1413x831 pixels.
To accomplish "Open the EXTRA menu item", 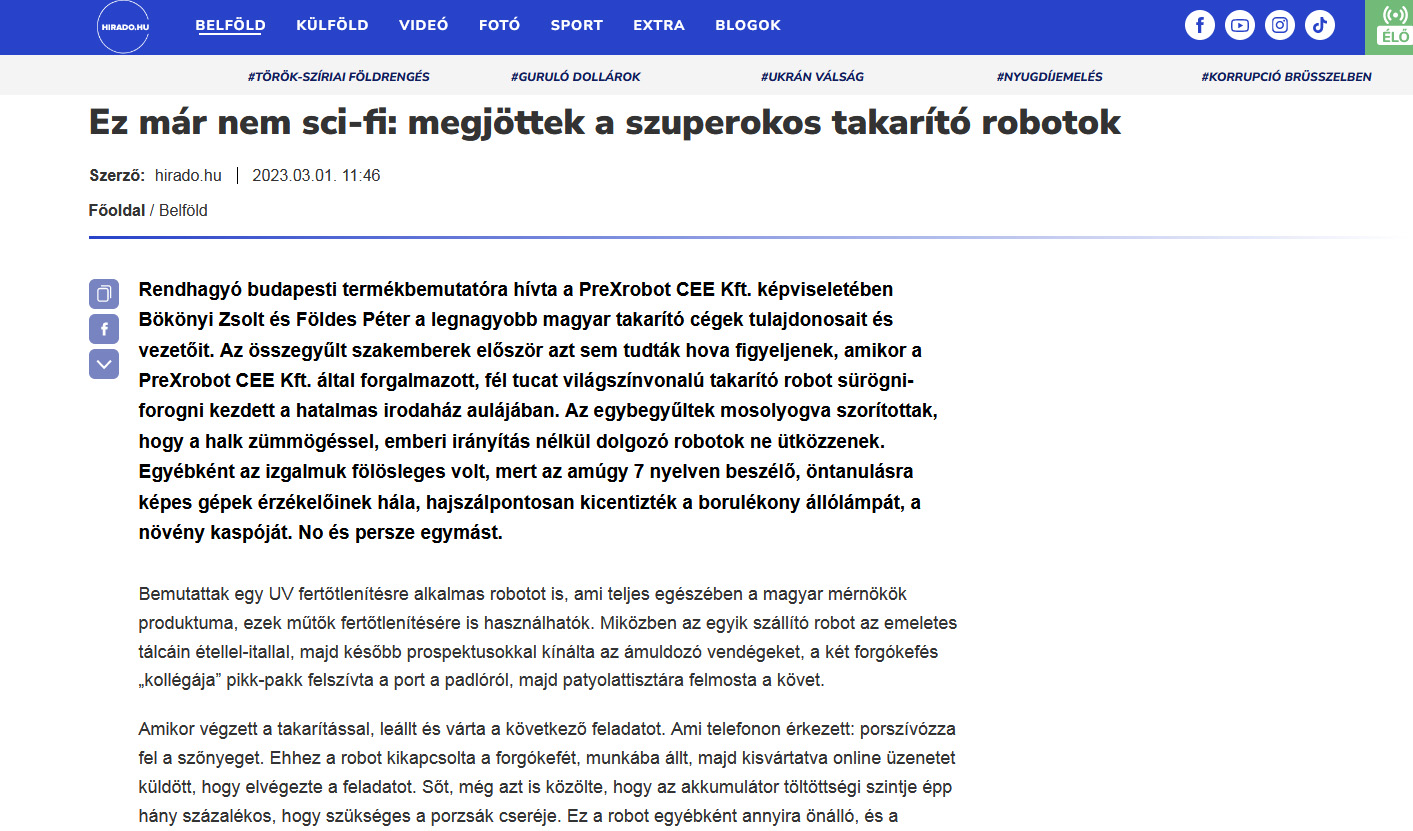I will click(659, 26).
